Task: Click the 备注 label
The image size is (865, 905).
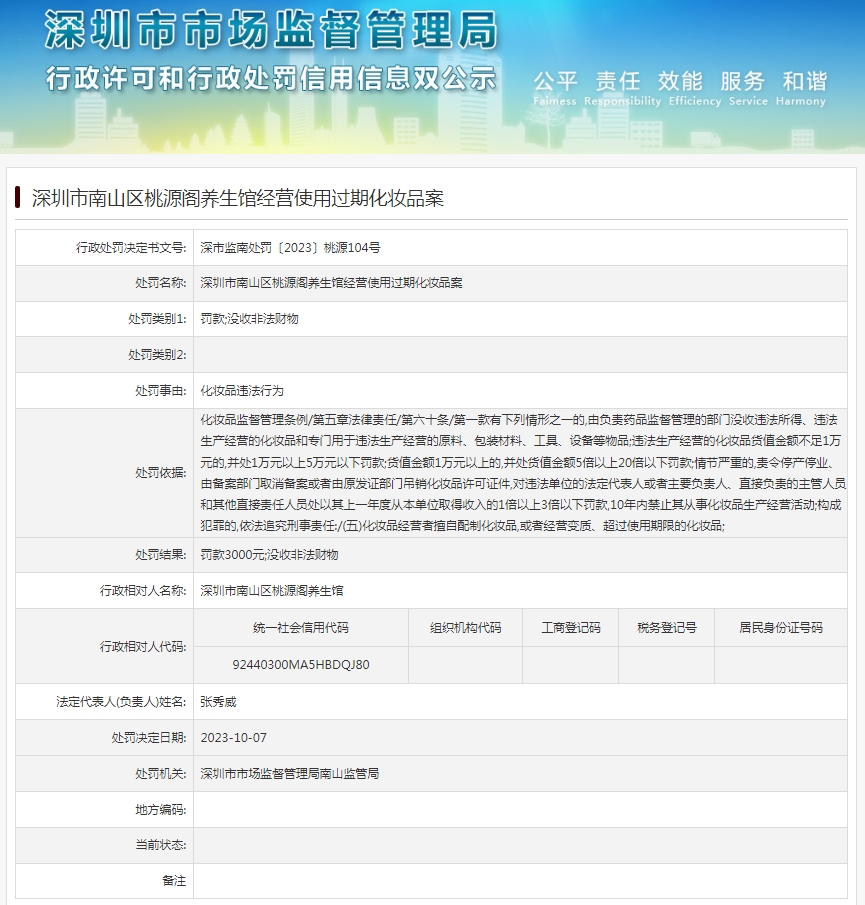Action: (x=174, y=881)
